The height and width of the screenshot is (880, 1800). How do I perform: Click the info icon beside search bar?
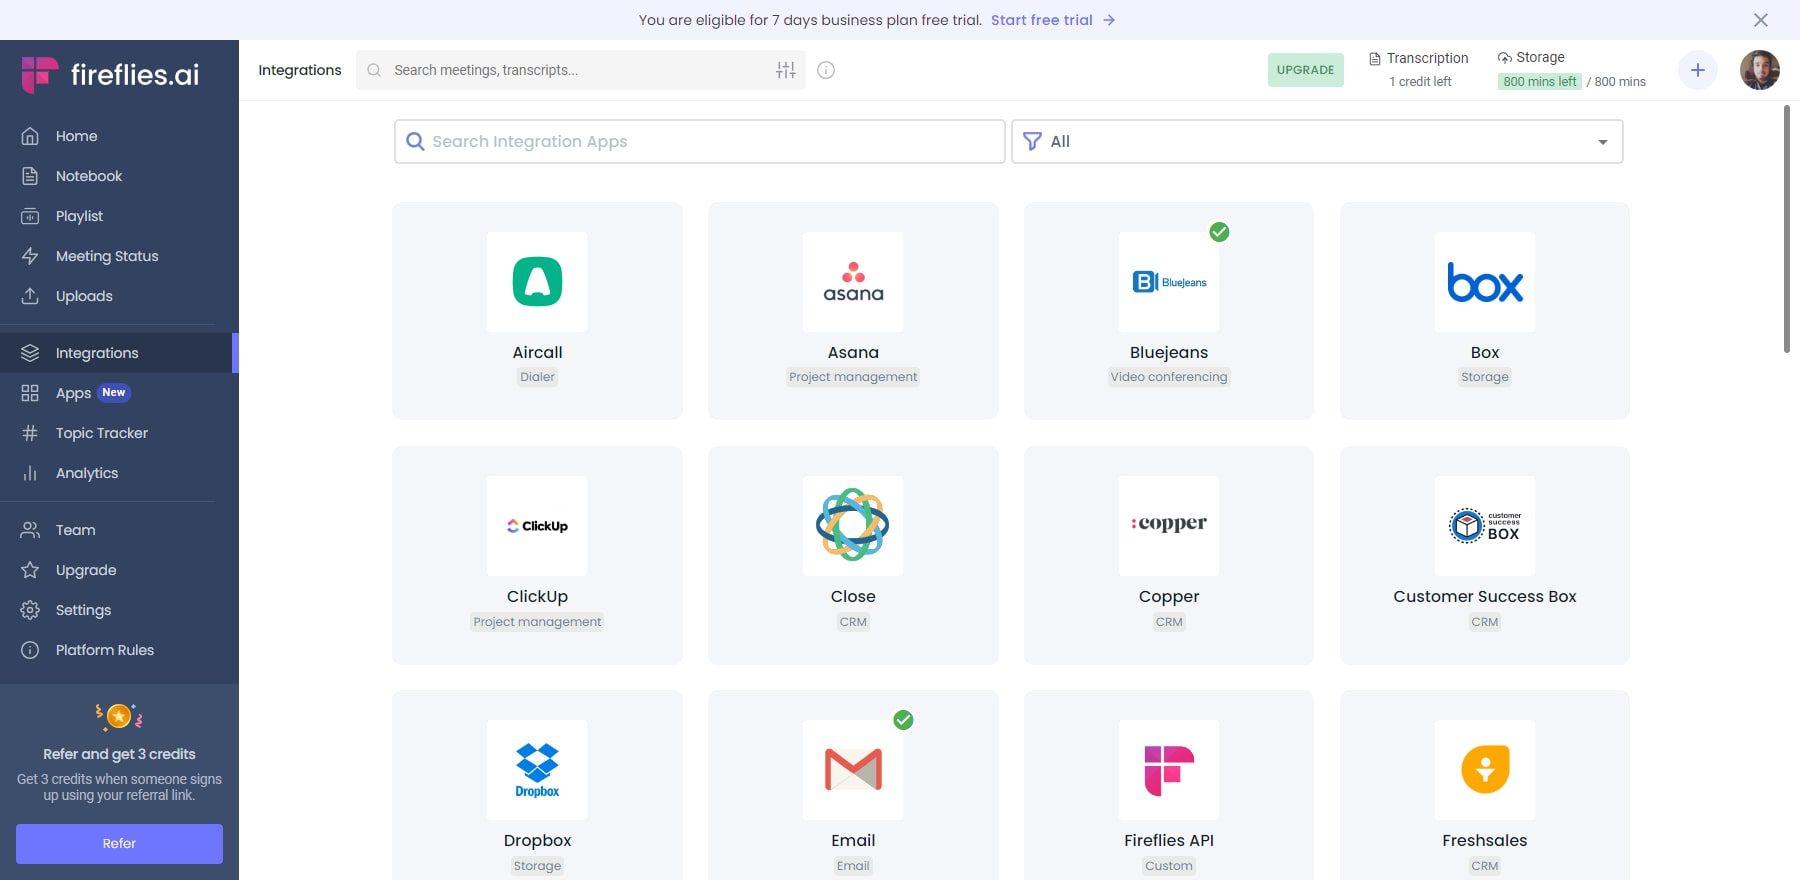(826, 70)
